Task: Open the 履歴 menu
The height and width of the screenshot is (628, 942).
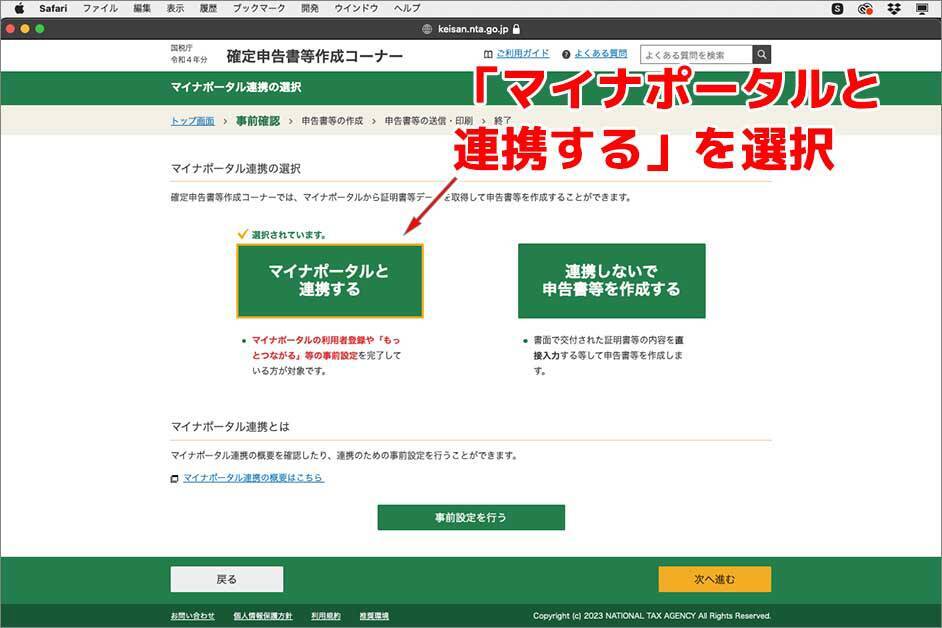Action: click(208, 8)
